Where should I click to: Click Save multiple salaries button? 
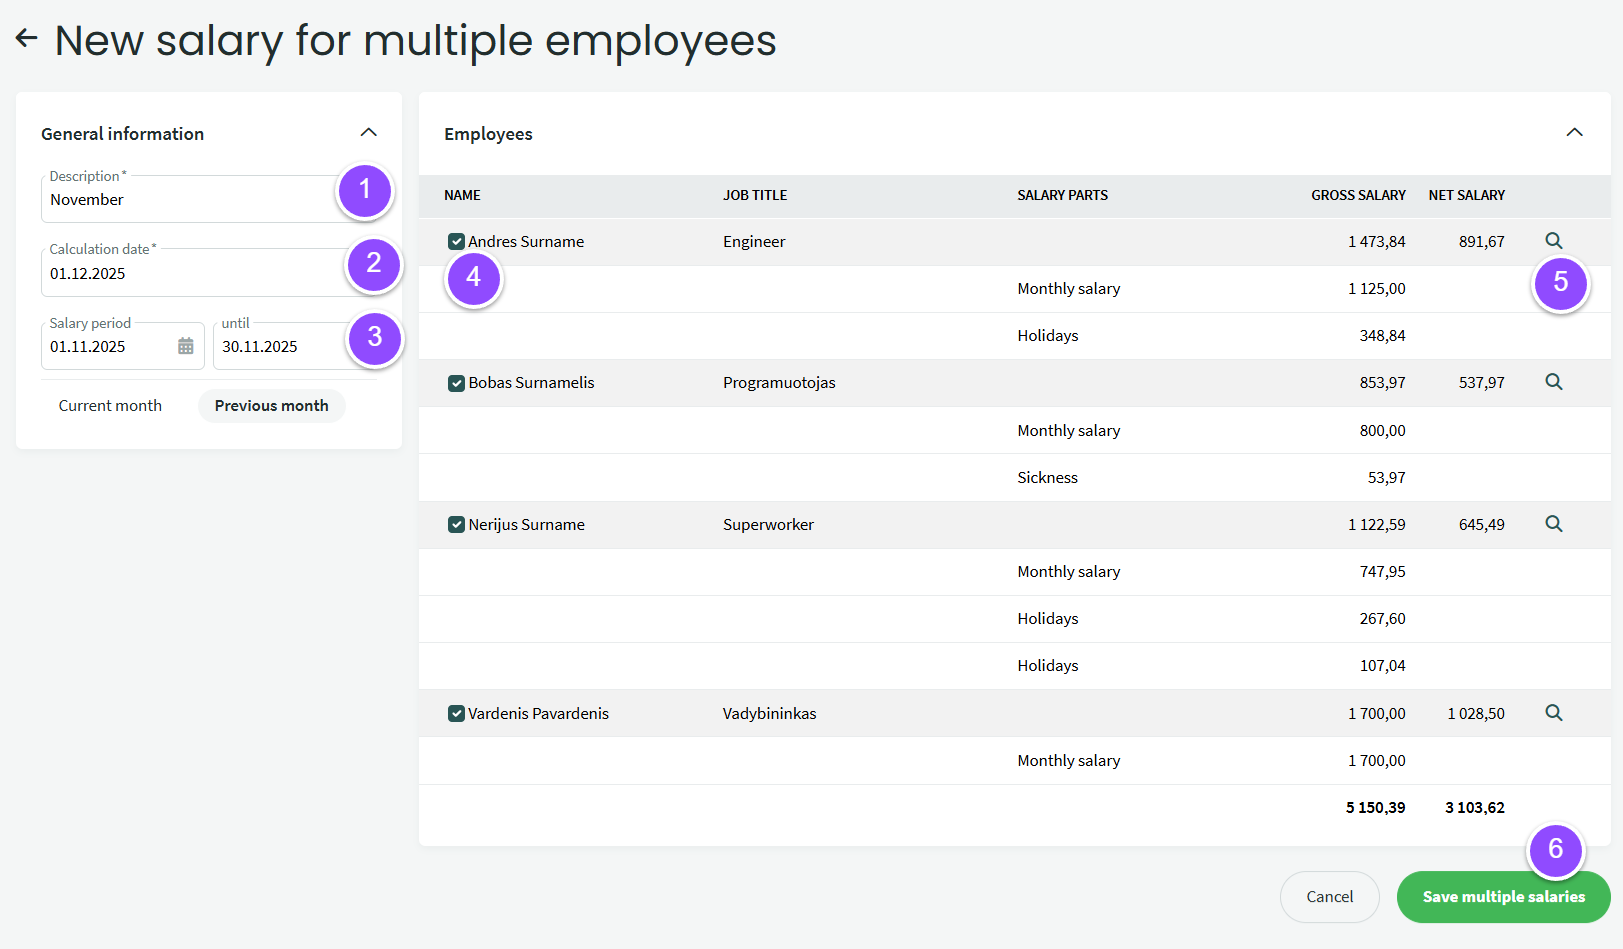pos(1502,897)
